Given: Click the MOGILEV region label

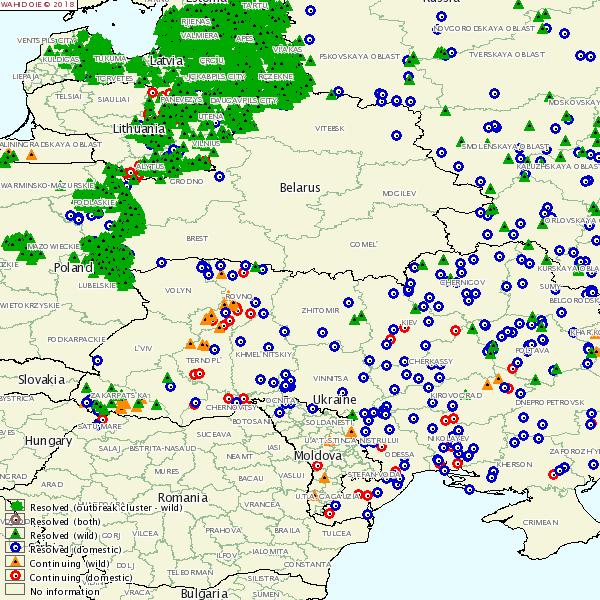Looking at the screenshot, I should coord(399,194).
